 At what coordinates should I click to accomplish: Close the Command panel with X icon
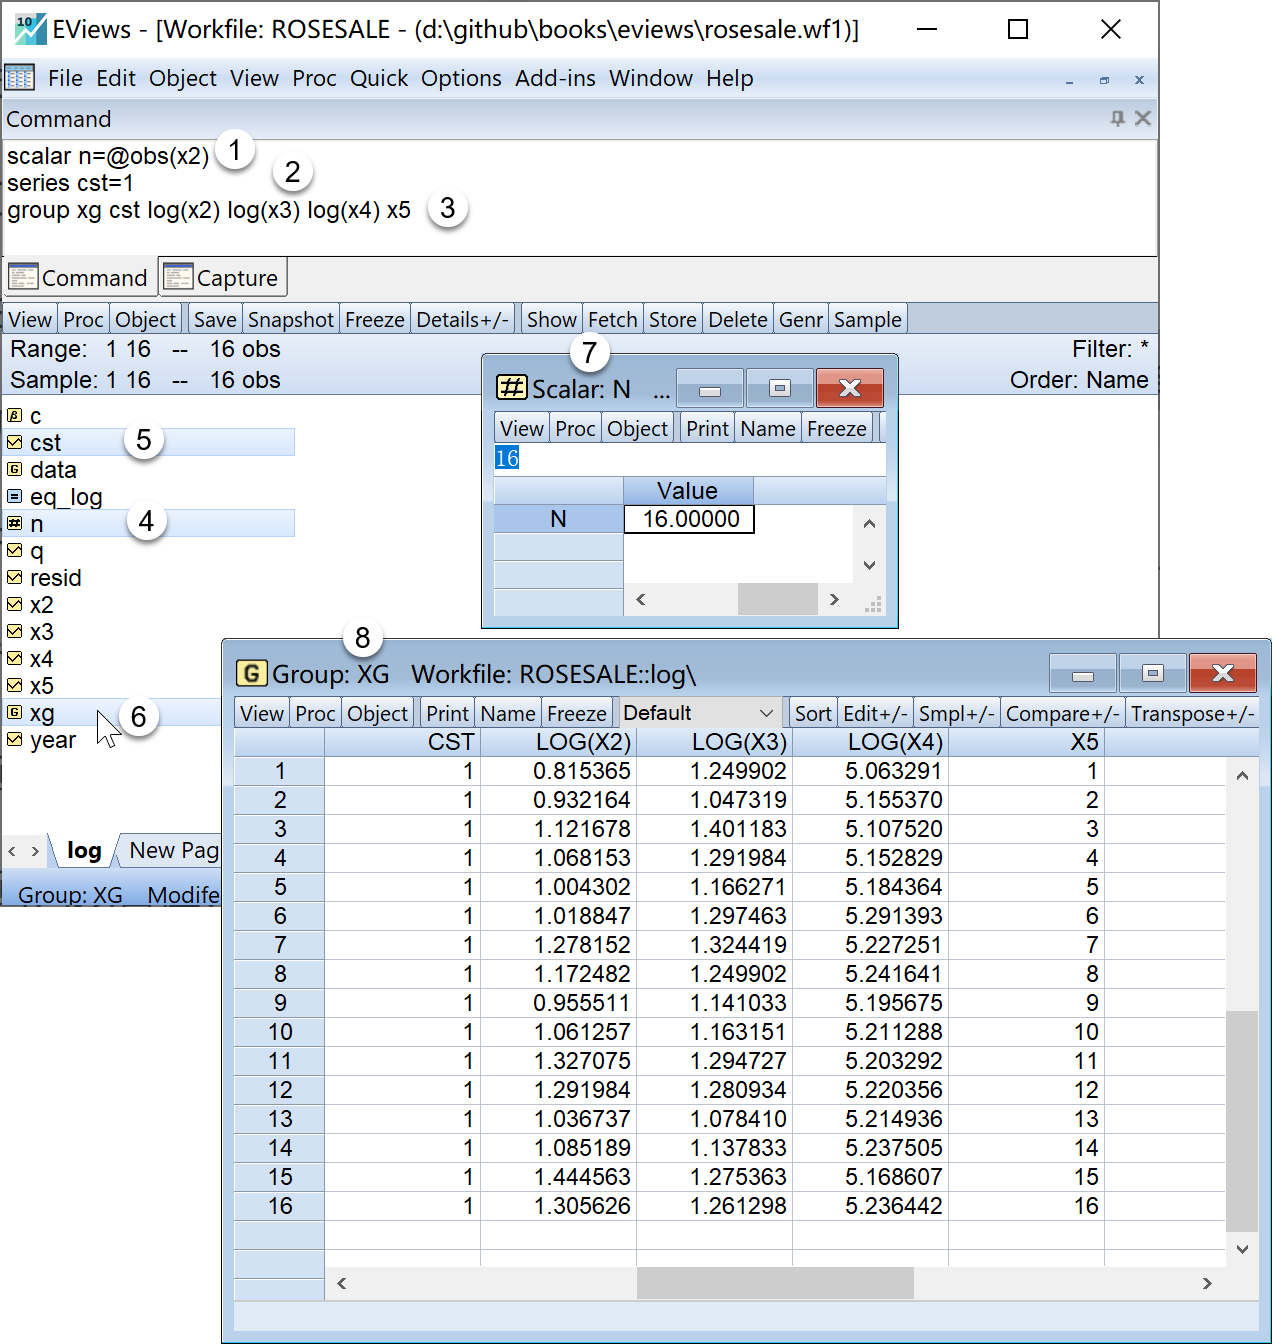point(1143,119)
